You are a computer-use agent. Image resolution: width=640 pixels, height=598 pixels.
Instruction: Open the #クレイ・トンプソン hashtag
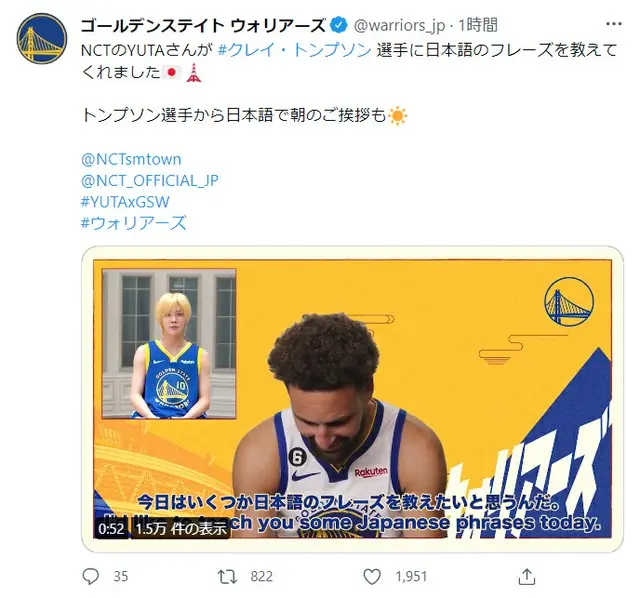point(294,50)
